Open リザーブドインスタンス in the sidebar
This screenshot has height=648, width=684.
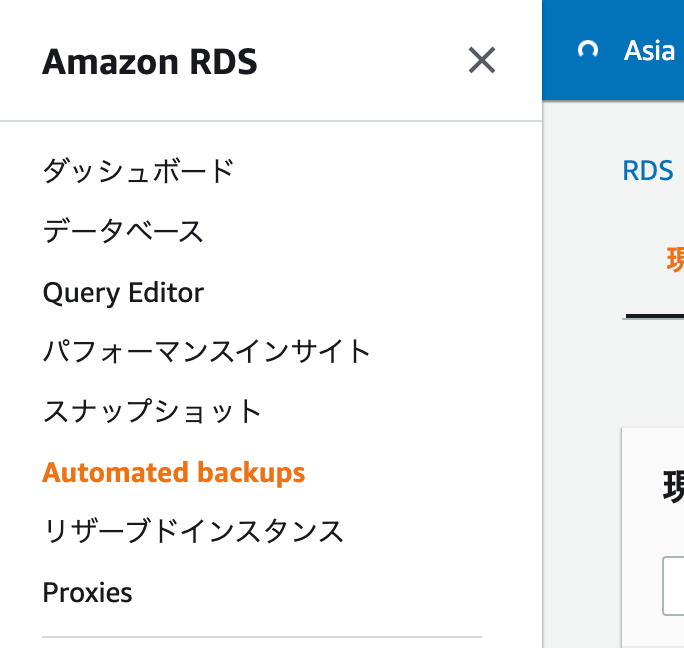(194, 531)
